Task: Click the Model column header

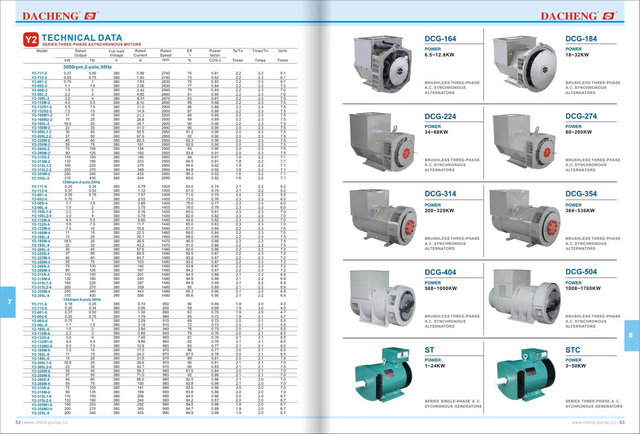Action: pos(42,51)
